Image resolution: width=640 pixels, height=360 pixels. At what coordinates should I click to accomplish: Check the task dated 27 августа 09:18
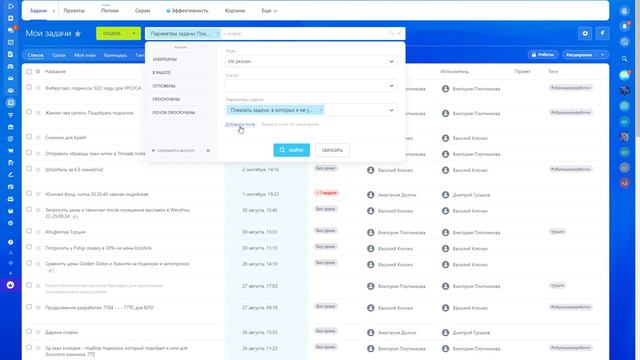coord(29,307)
